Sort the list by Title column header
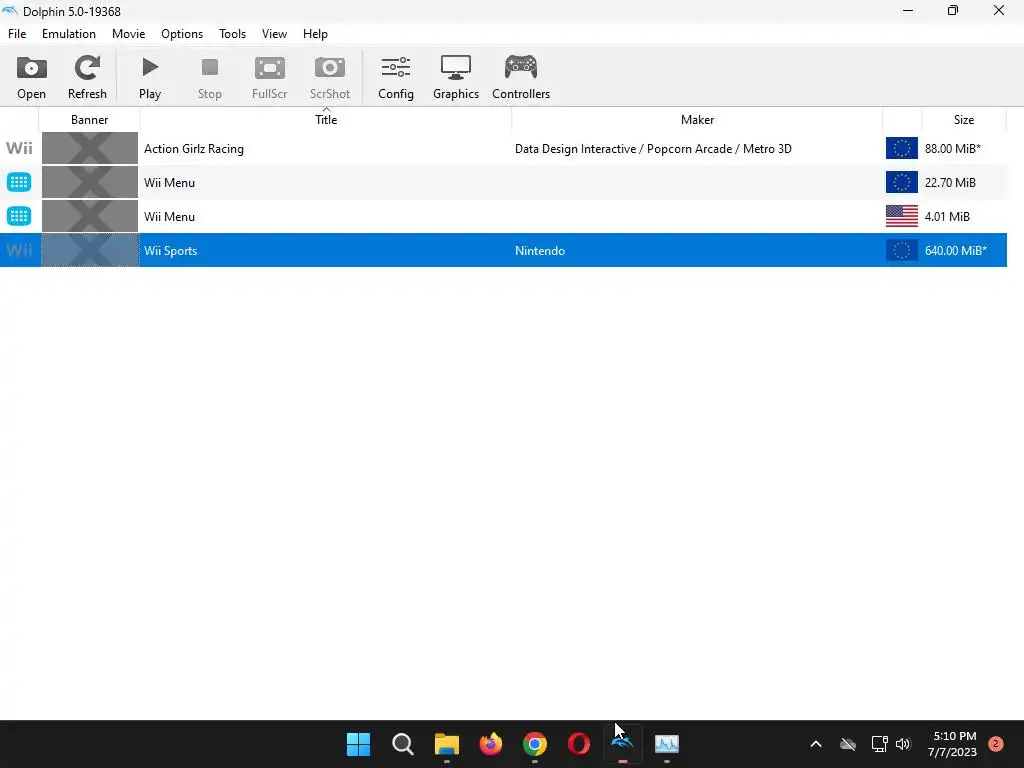Screen dimensions: 1024x768 coord(326,120)
